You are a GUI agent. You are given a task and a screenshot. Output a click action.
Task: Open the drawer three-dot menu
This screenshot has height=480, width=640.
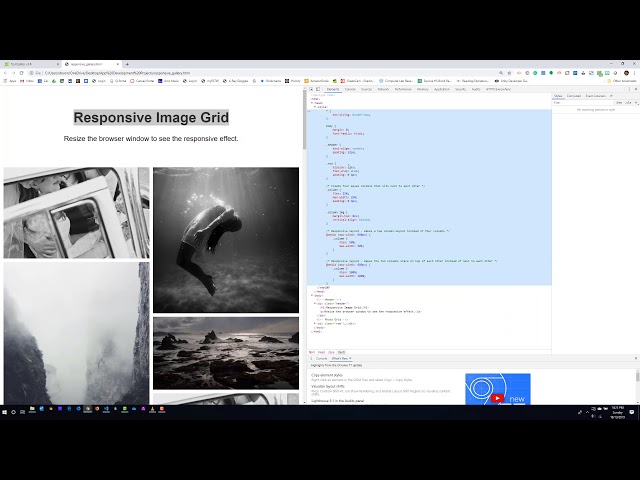point(311,358)
